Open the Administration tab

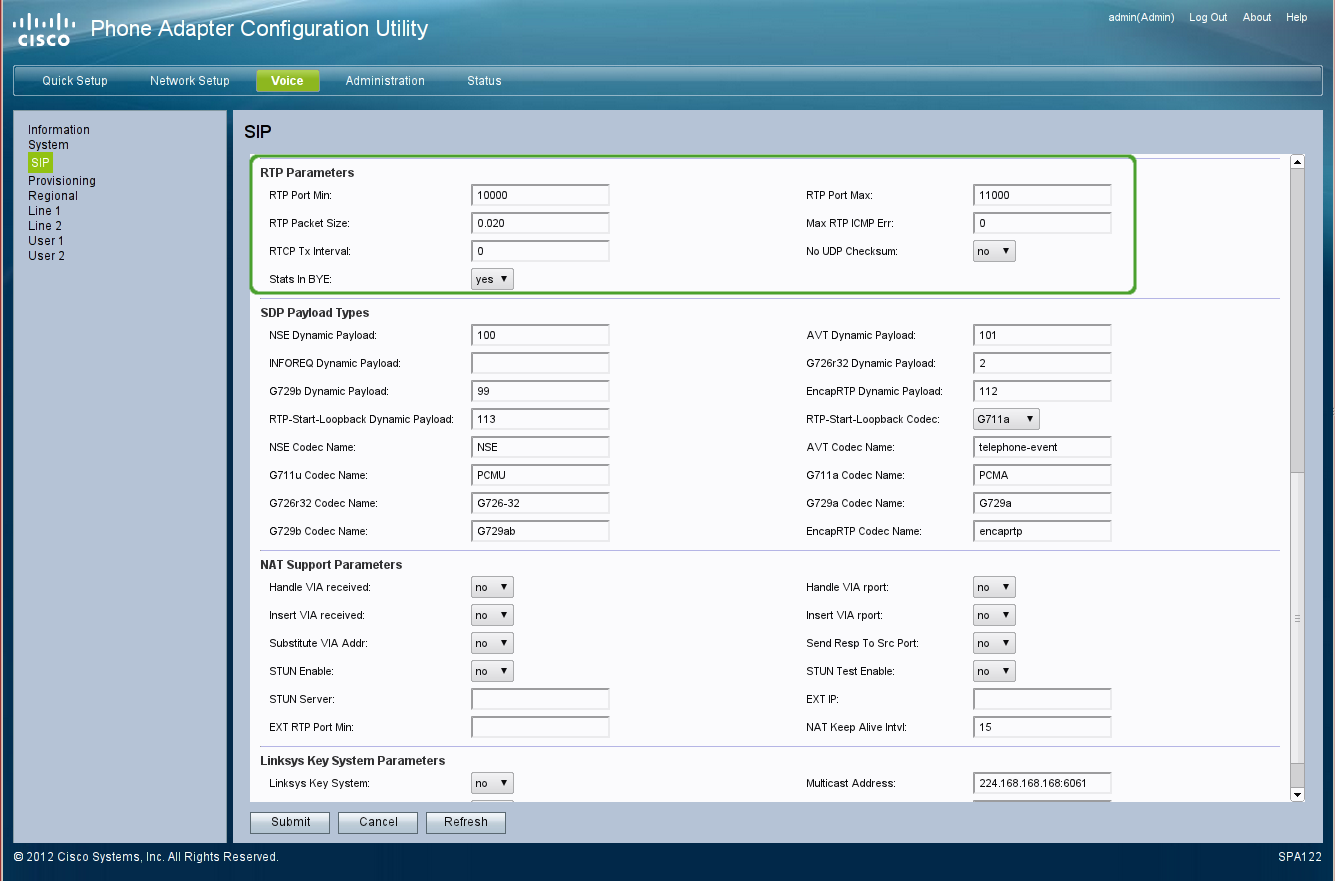click(385, 81)
